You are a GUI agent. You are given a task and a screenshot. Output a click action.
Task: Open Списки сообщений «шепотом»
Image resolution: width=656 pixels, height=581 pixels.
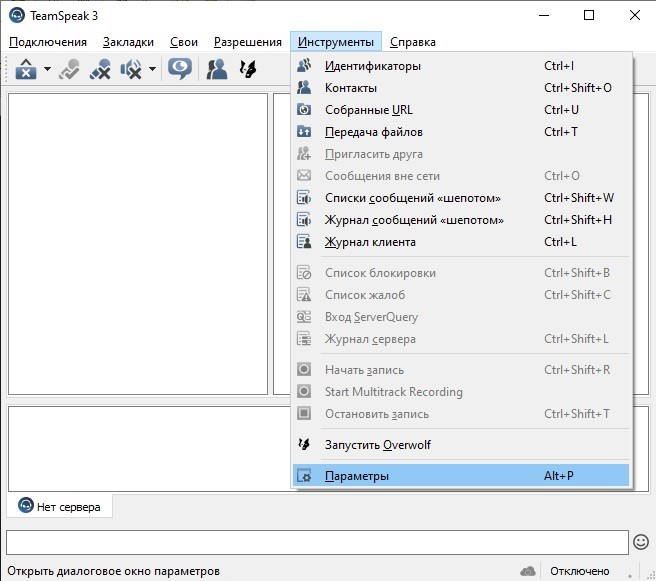tap(461, 198)
